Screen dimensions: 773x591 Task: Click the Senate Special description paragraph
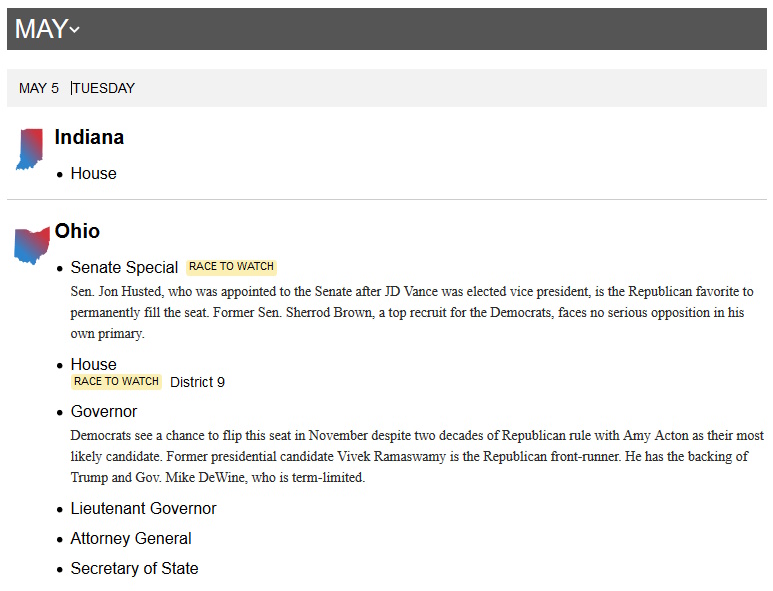(411, 312)
